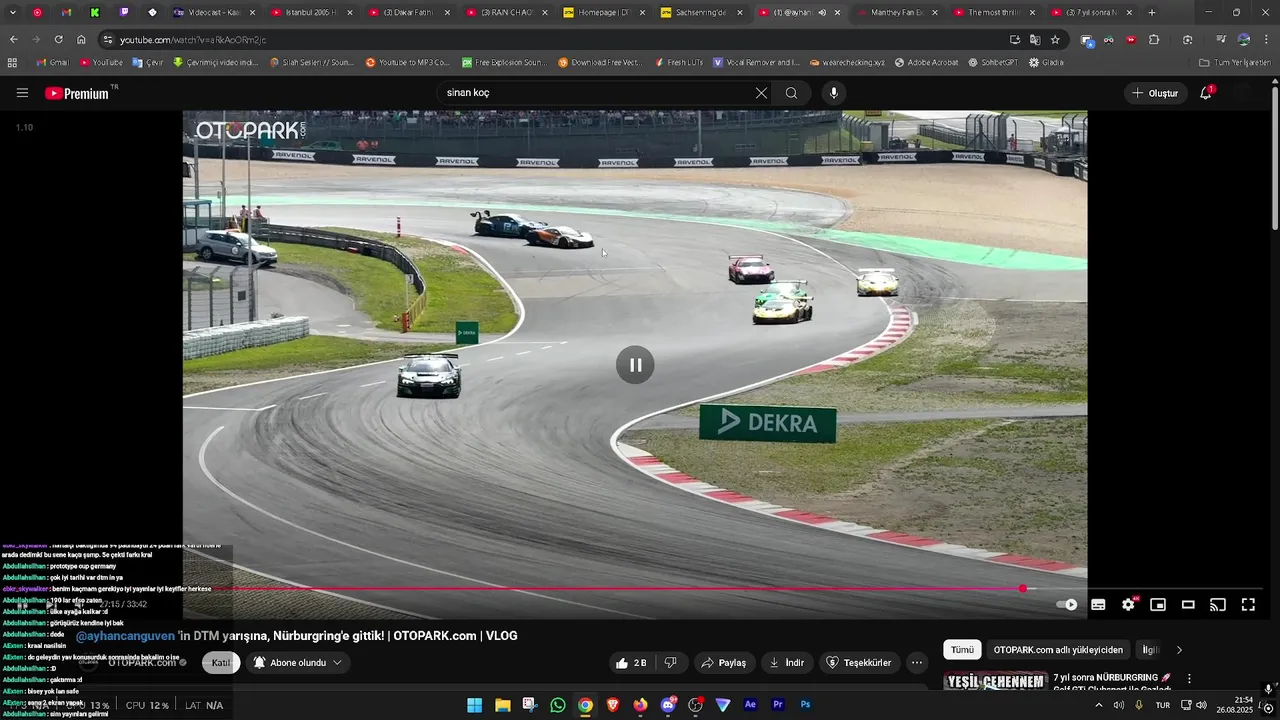Screen dimensions: 1280x720
Task: Open YouTube notifications bell
Action: click(x=1206, y=93)
